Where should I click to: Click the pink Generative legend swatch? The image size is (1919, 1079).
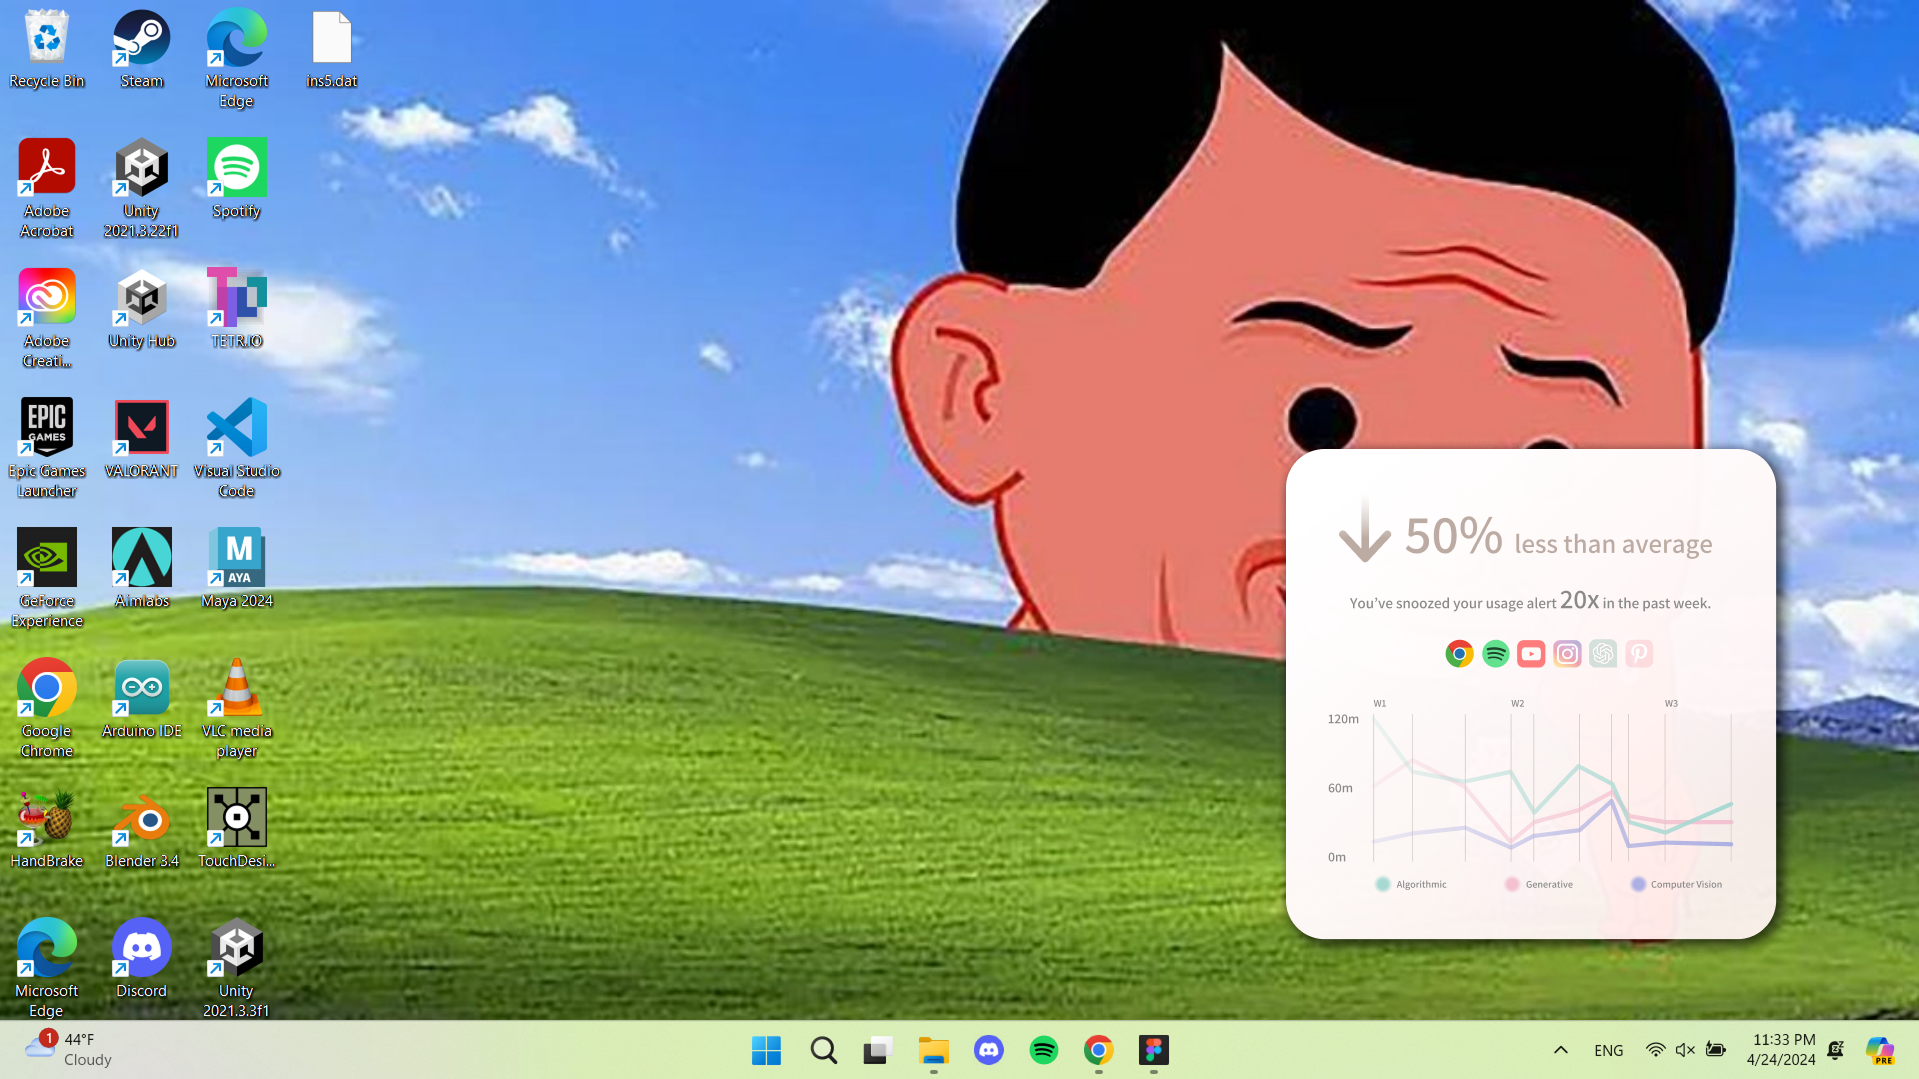(1512, 884)
